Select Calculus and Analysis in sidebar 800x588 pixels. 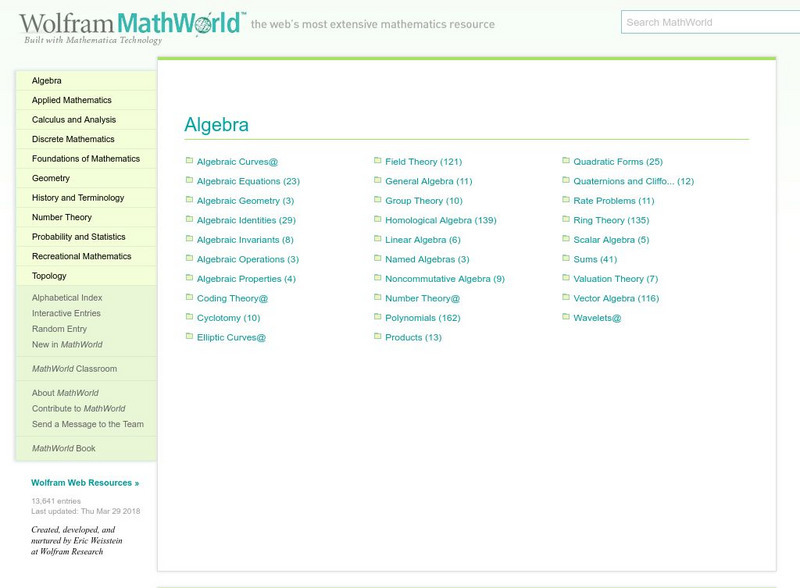(x=86, y=119)
